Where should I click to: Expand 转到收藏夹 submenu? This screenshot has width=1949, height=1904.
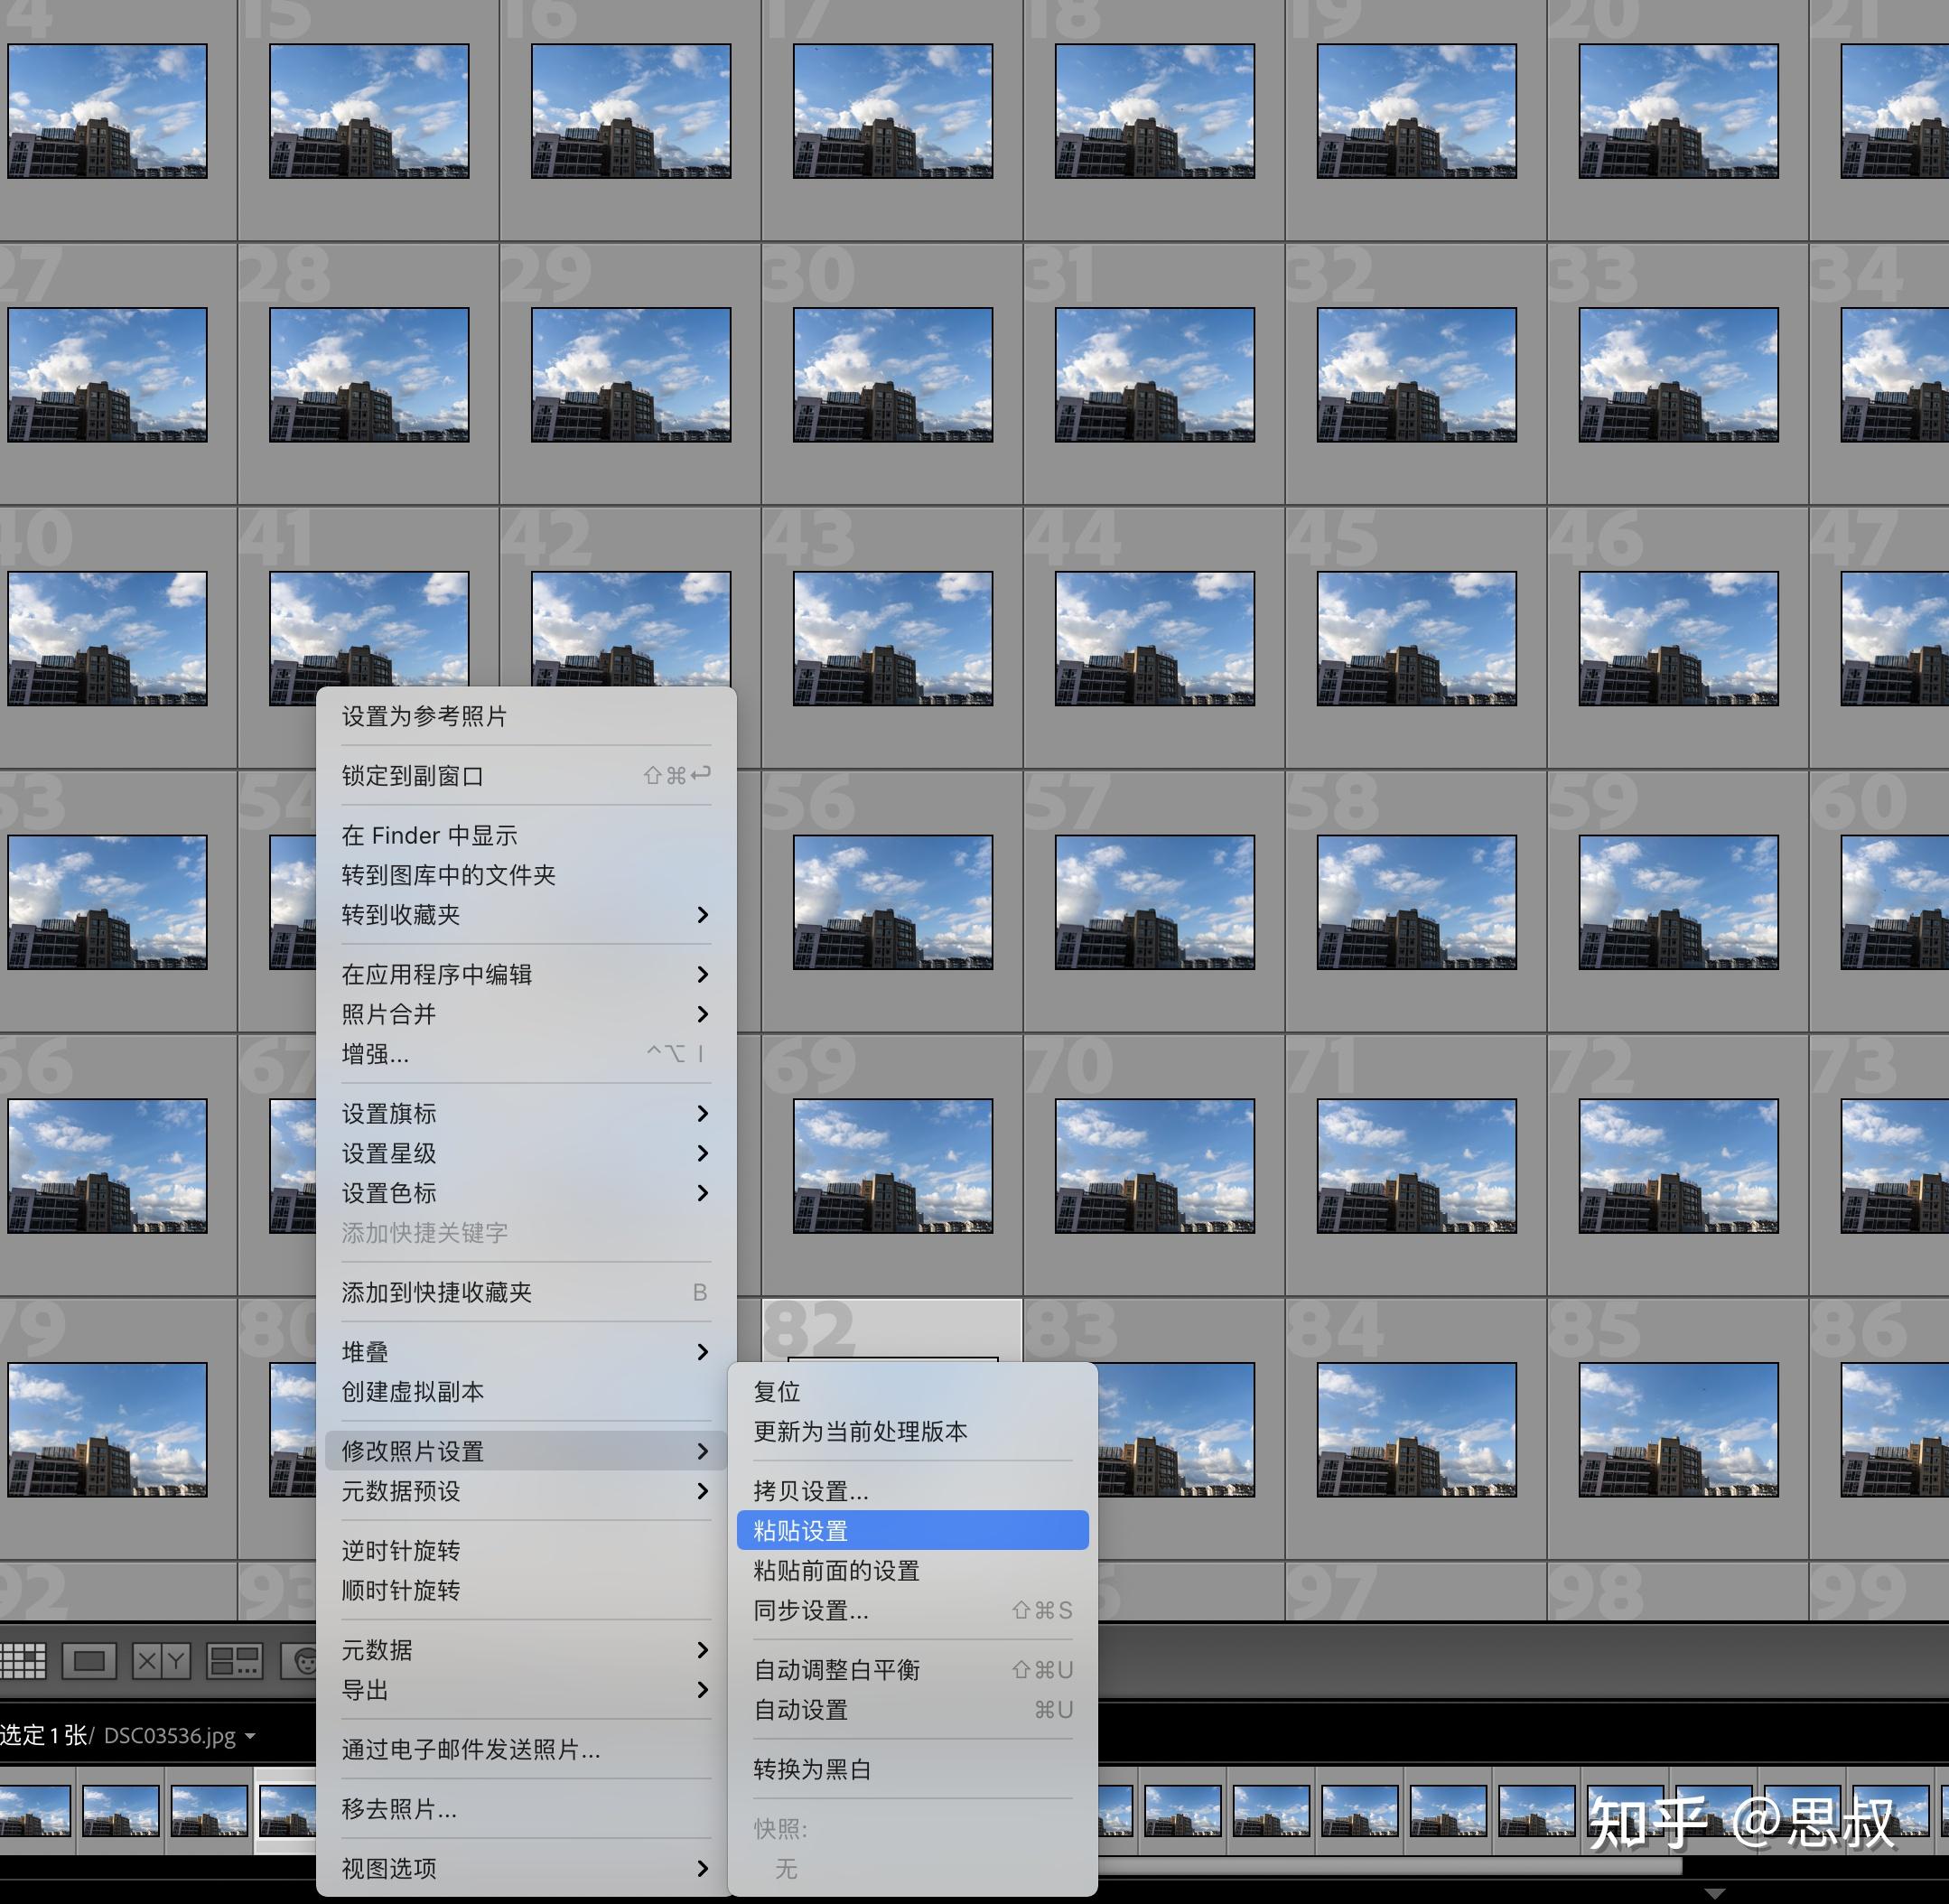pos(526,914)
